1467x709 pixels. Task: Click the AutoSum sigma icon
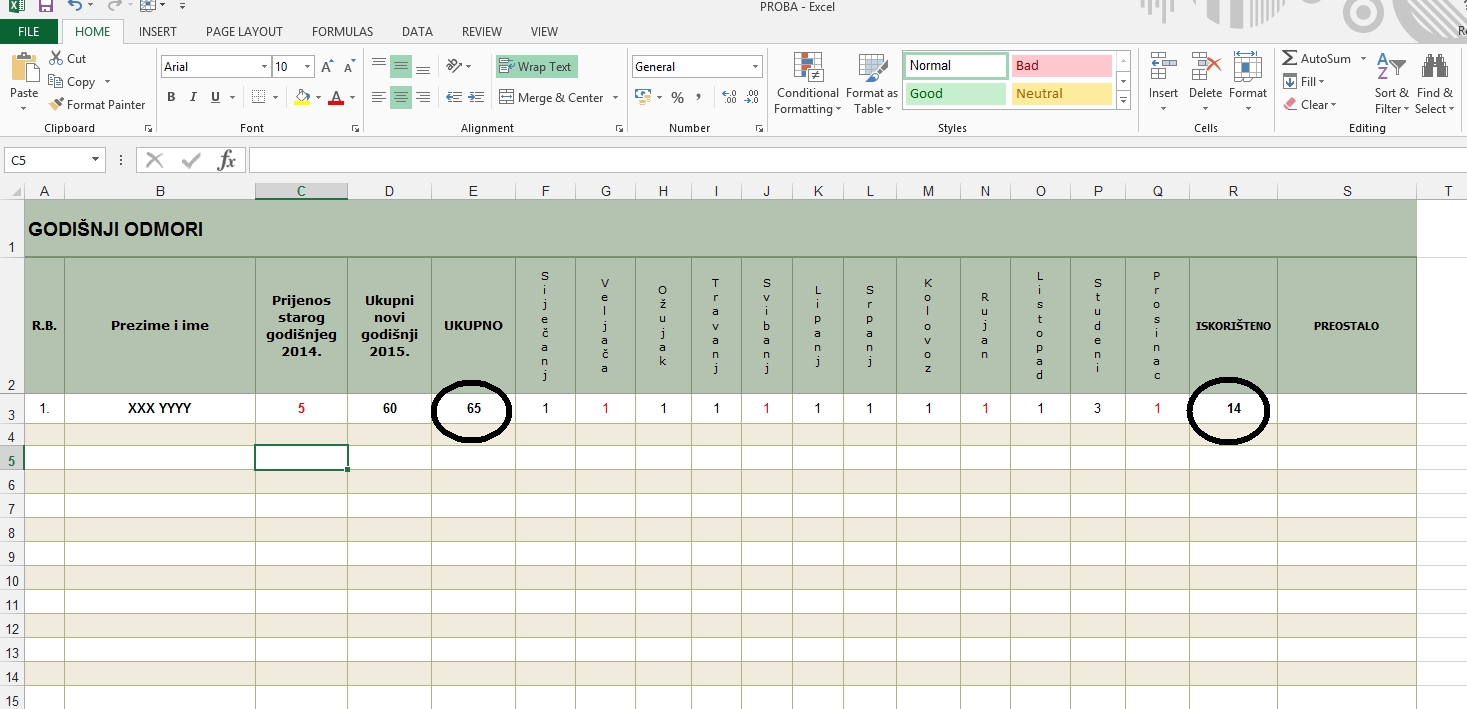[1290, 59]
